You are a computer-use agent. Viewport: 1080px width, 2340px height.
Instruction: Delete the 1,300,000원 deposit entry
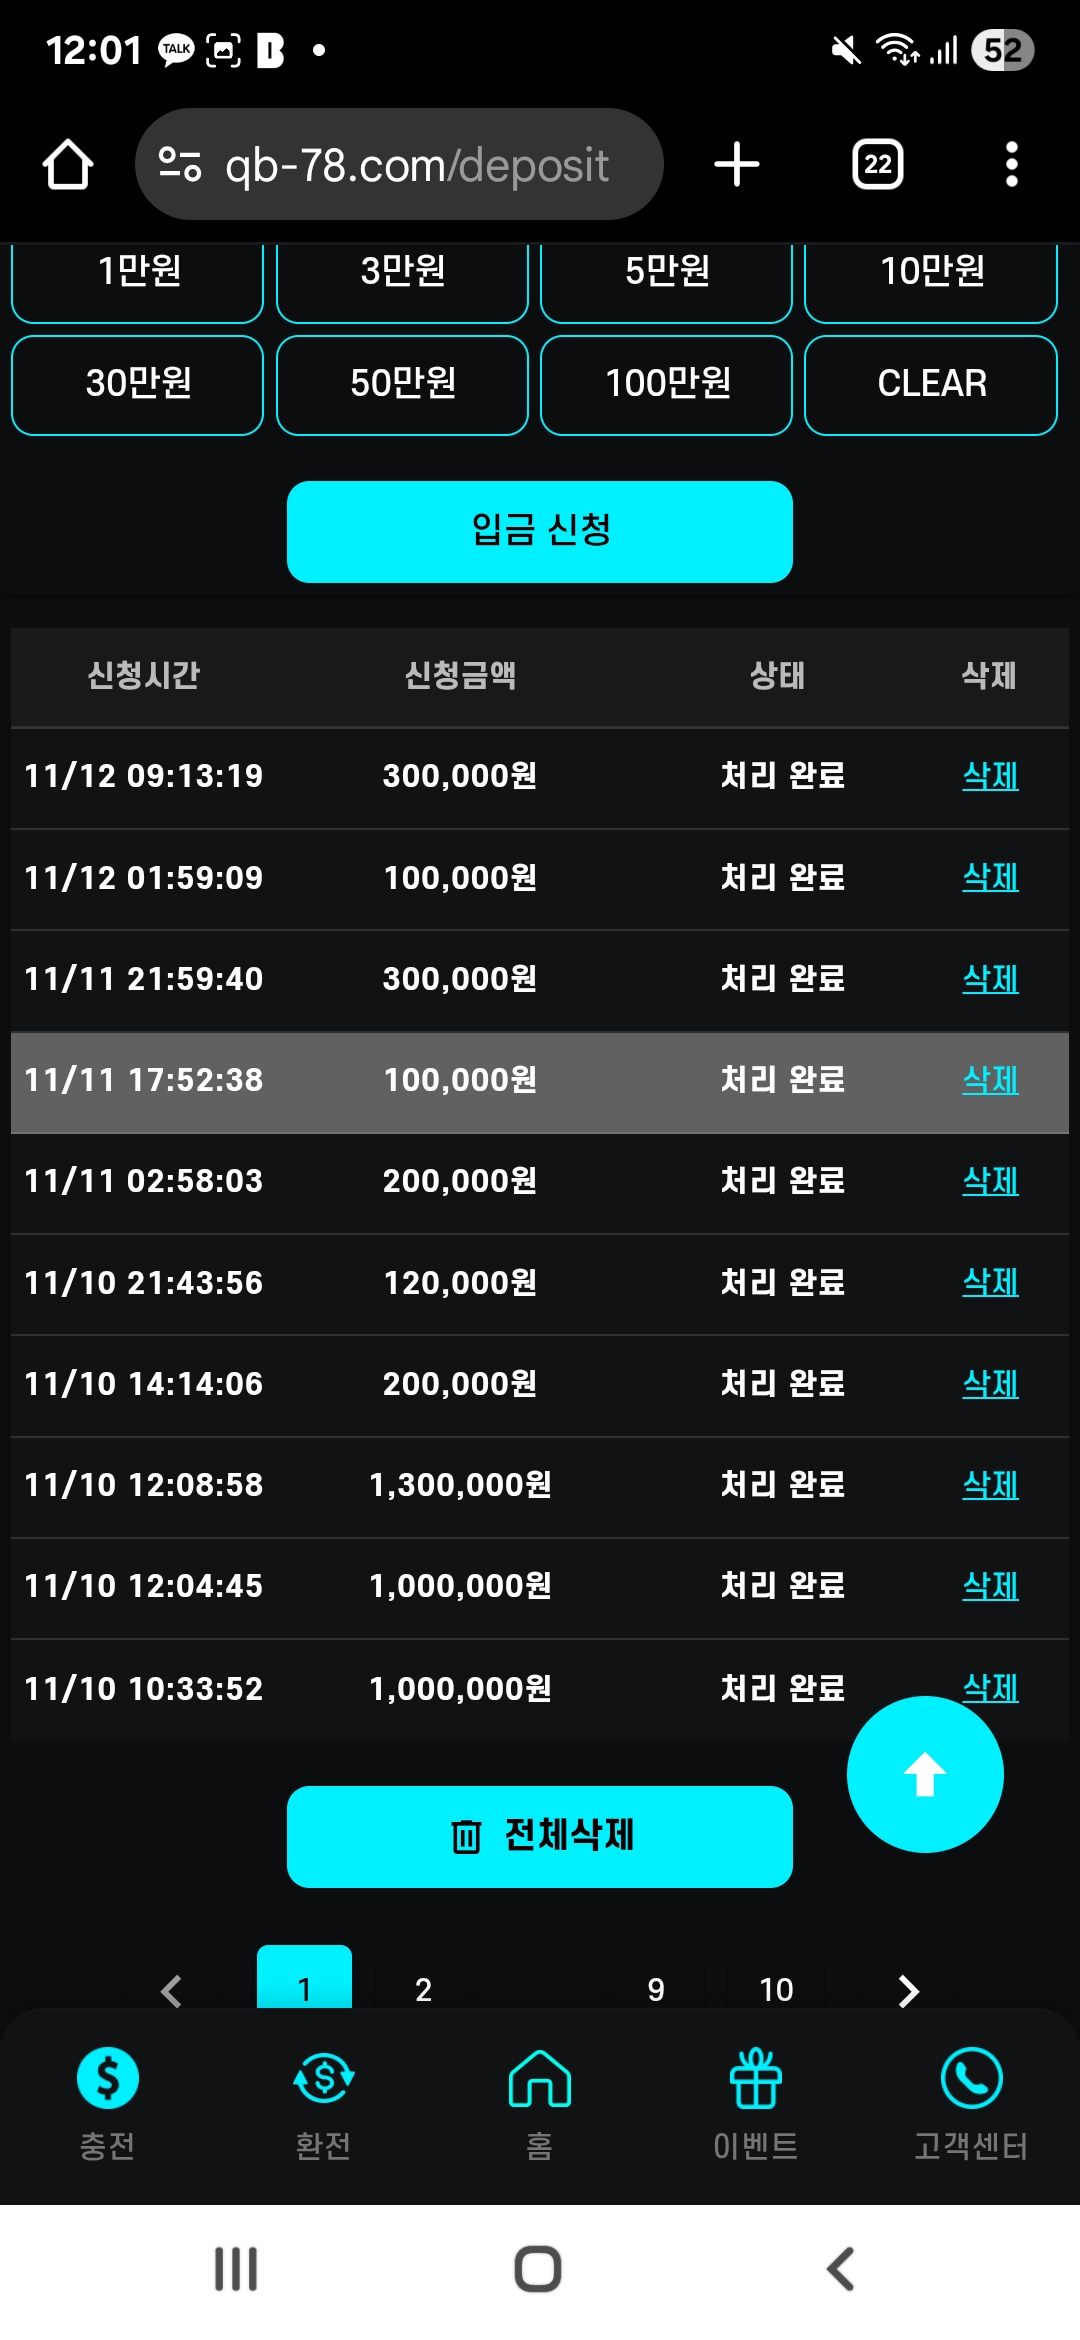click(x=990, y=1485)
